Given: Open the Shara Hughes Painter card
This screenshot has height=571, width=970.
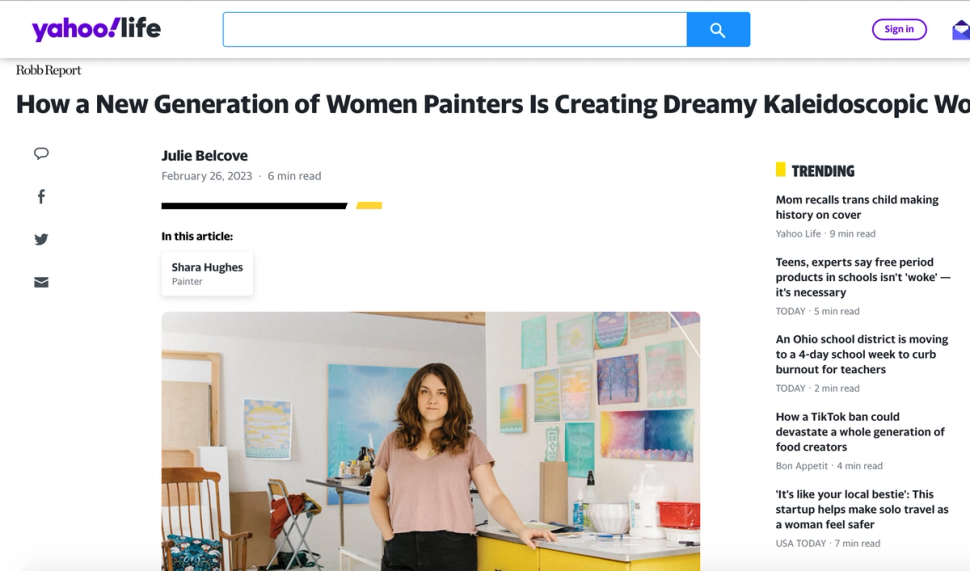Looking at the screenshot, I should click(207, 273).
